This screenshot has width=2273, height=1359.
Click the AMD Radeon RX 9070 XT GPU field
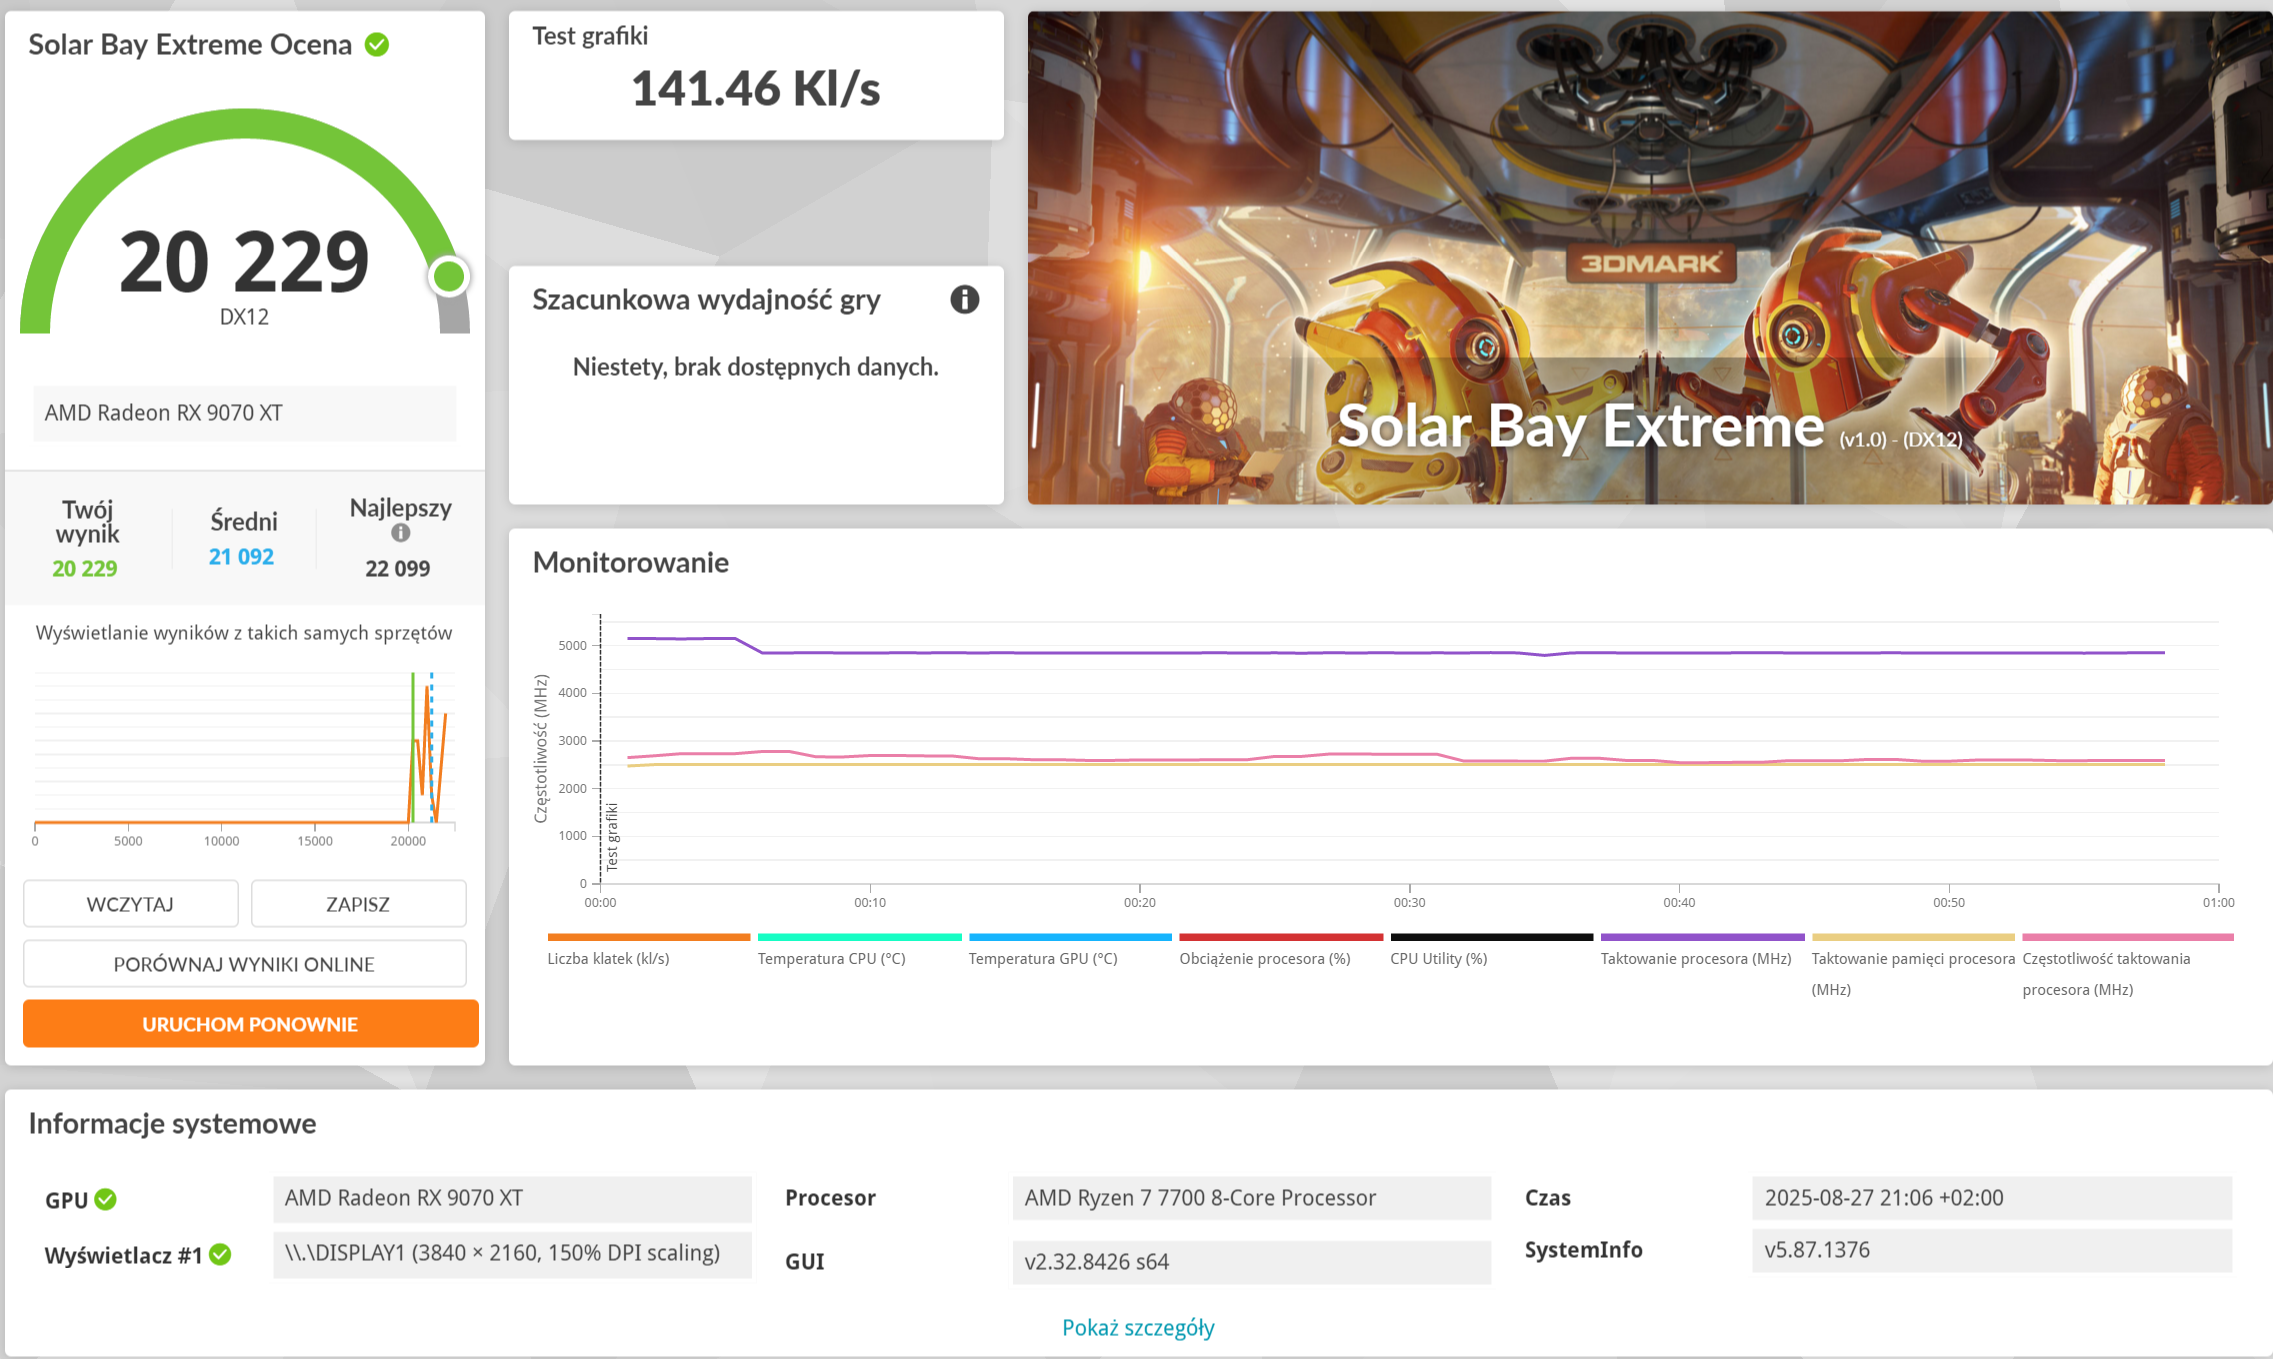click(511, 1198)
